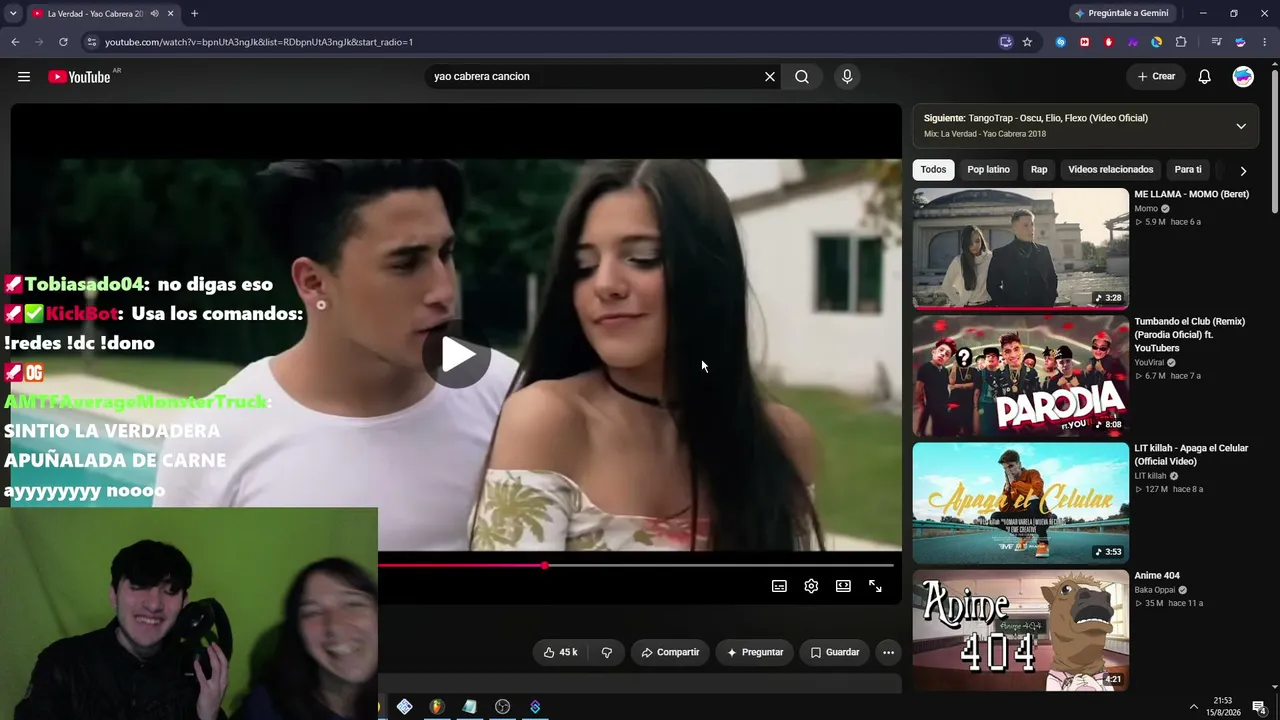The image size is (1280, 720).
Task: Open the Crear menu
Action: coord(1156,77)
